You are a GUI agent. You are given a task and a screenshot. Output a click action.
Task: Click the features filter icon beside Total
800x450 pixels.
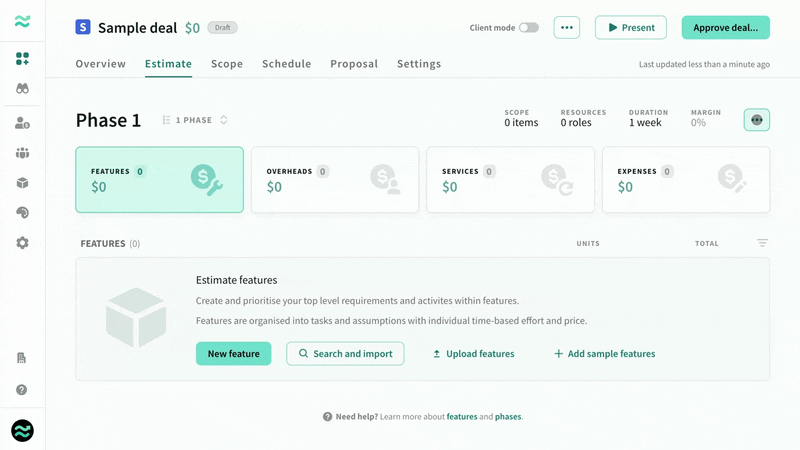[762, 243]
